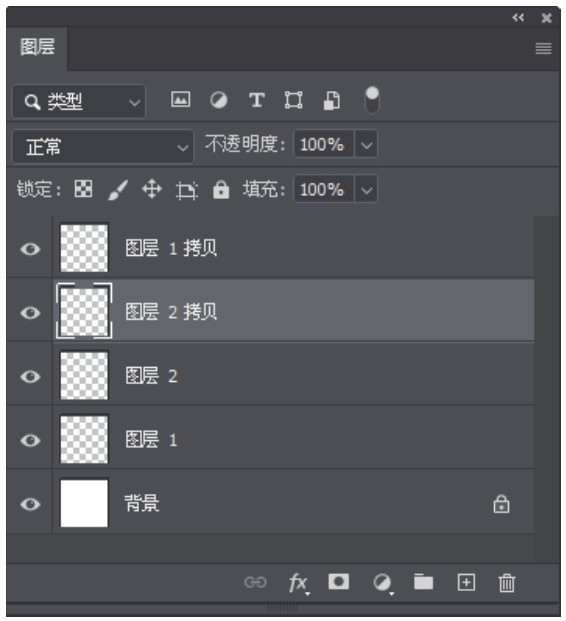This screenshot has height=621, width=566.
Task: Lock transparent pixels checkerboard icon
Action: tap(84, 189)
